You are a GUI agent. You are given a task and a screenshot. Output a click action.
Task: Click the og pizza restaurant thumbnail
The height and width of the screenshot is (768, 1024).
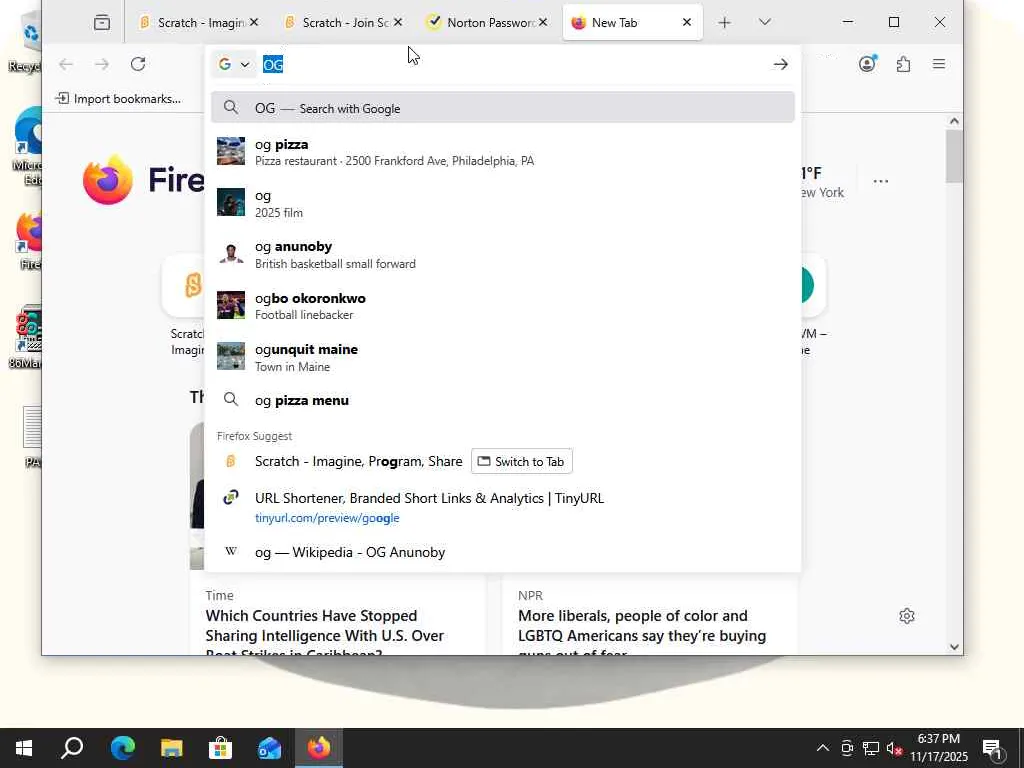click(x=231, y=152)
